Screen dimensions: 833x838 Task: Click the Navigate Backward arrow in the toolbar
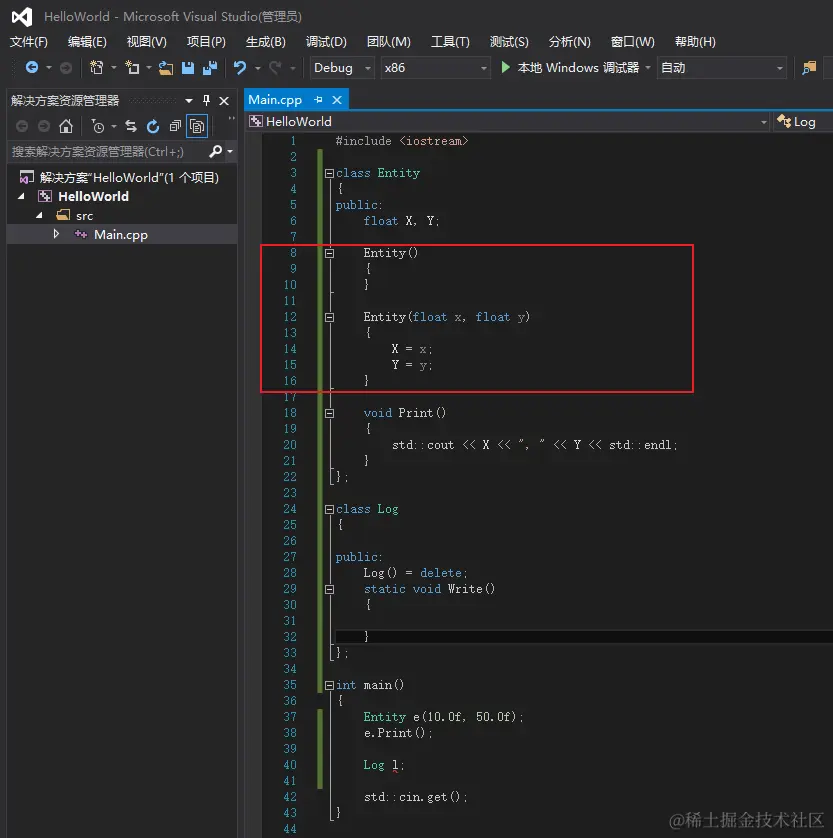point(32,67)
